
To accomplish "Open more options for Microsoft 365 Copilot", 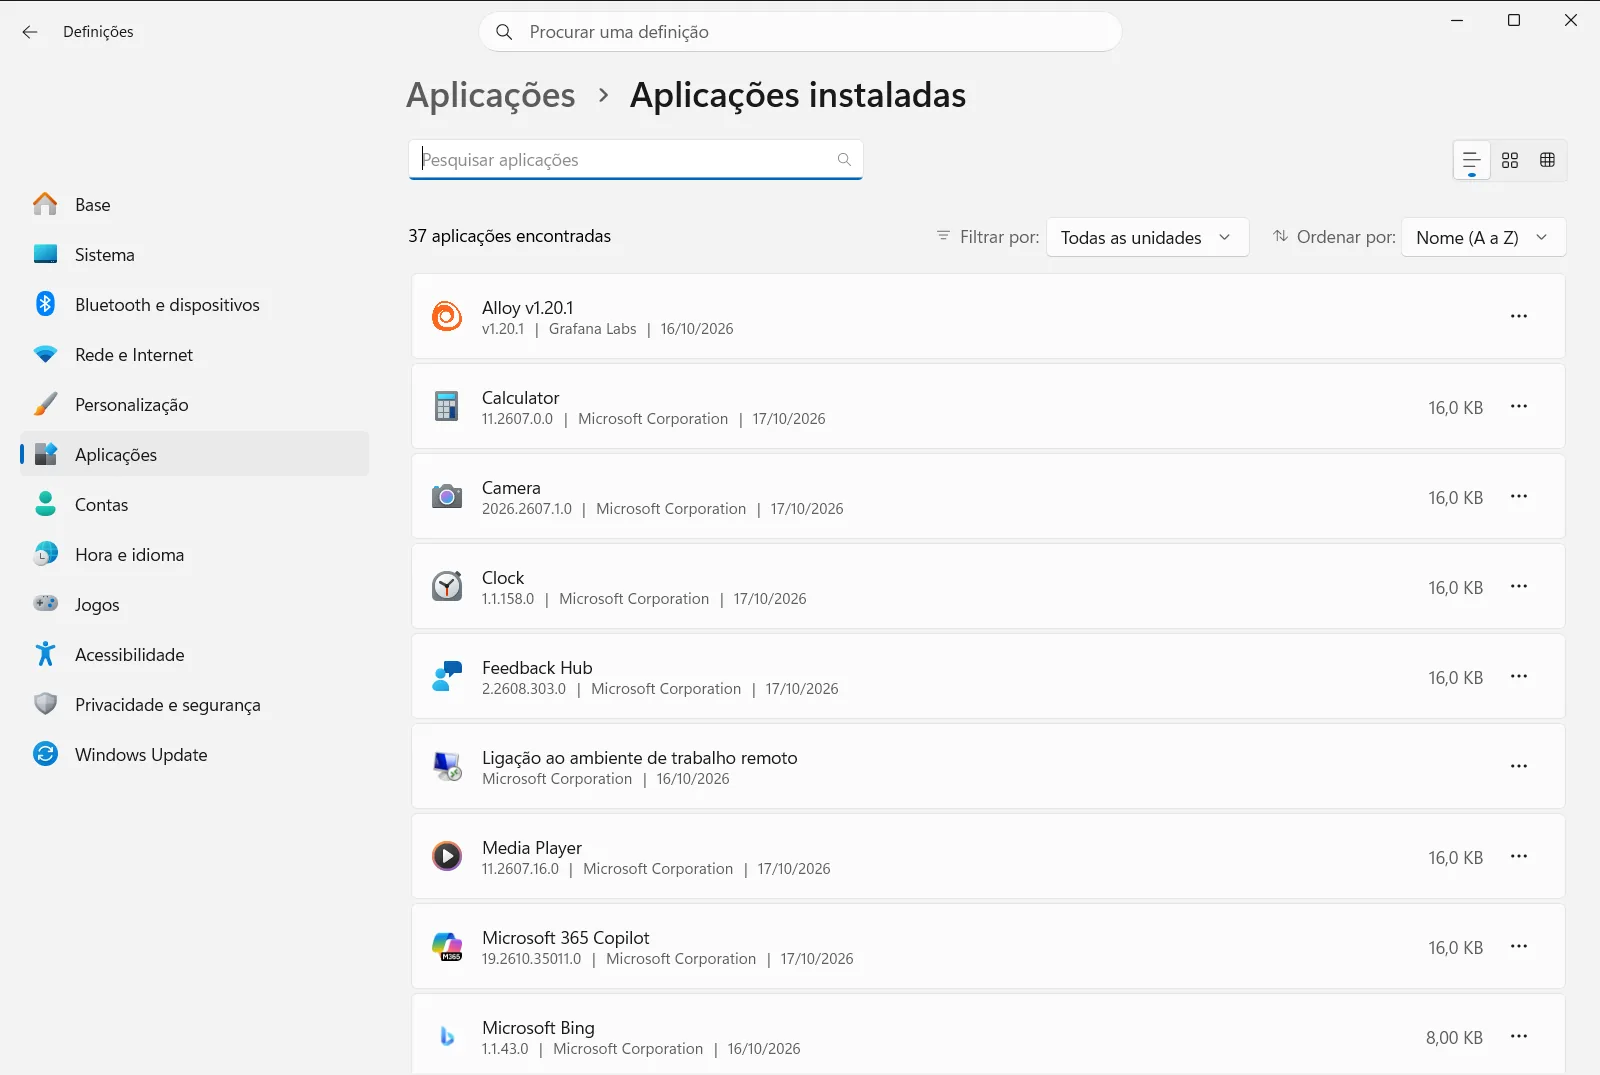I will (1519, 946).
